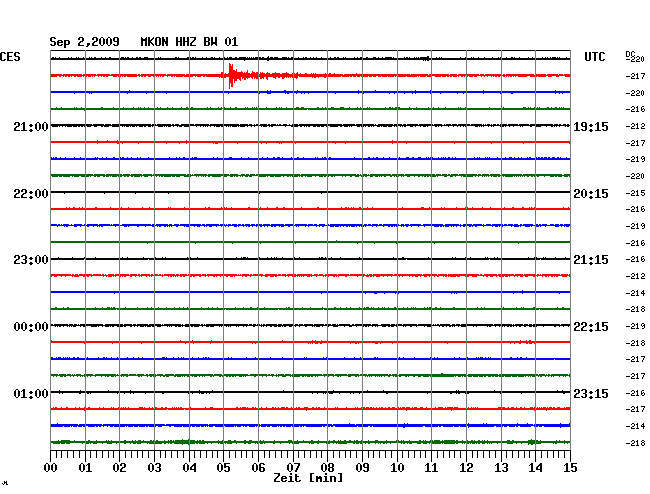Click DC value '-219' beside 22:15

(x=635, y=326)
